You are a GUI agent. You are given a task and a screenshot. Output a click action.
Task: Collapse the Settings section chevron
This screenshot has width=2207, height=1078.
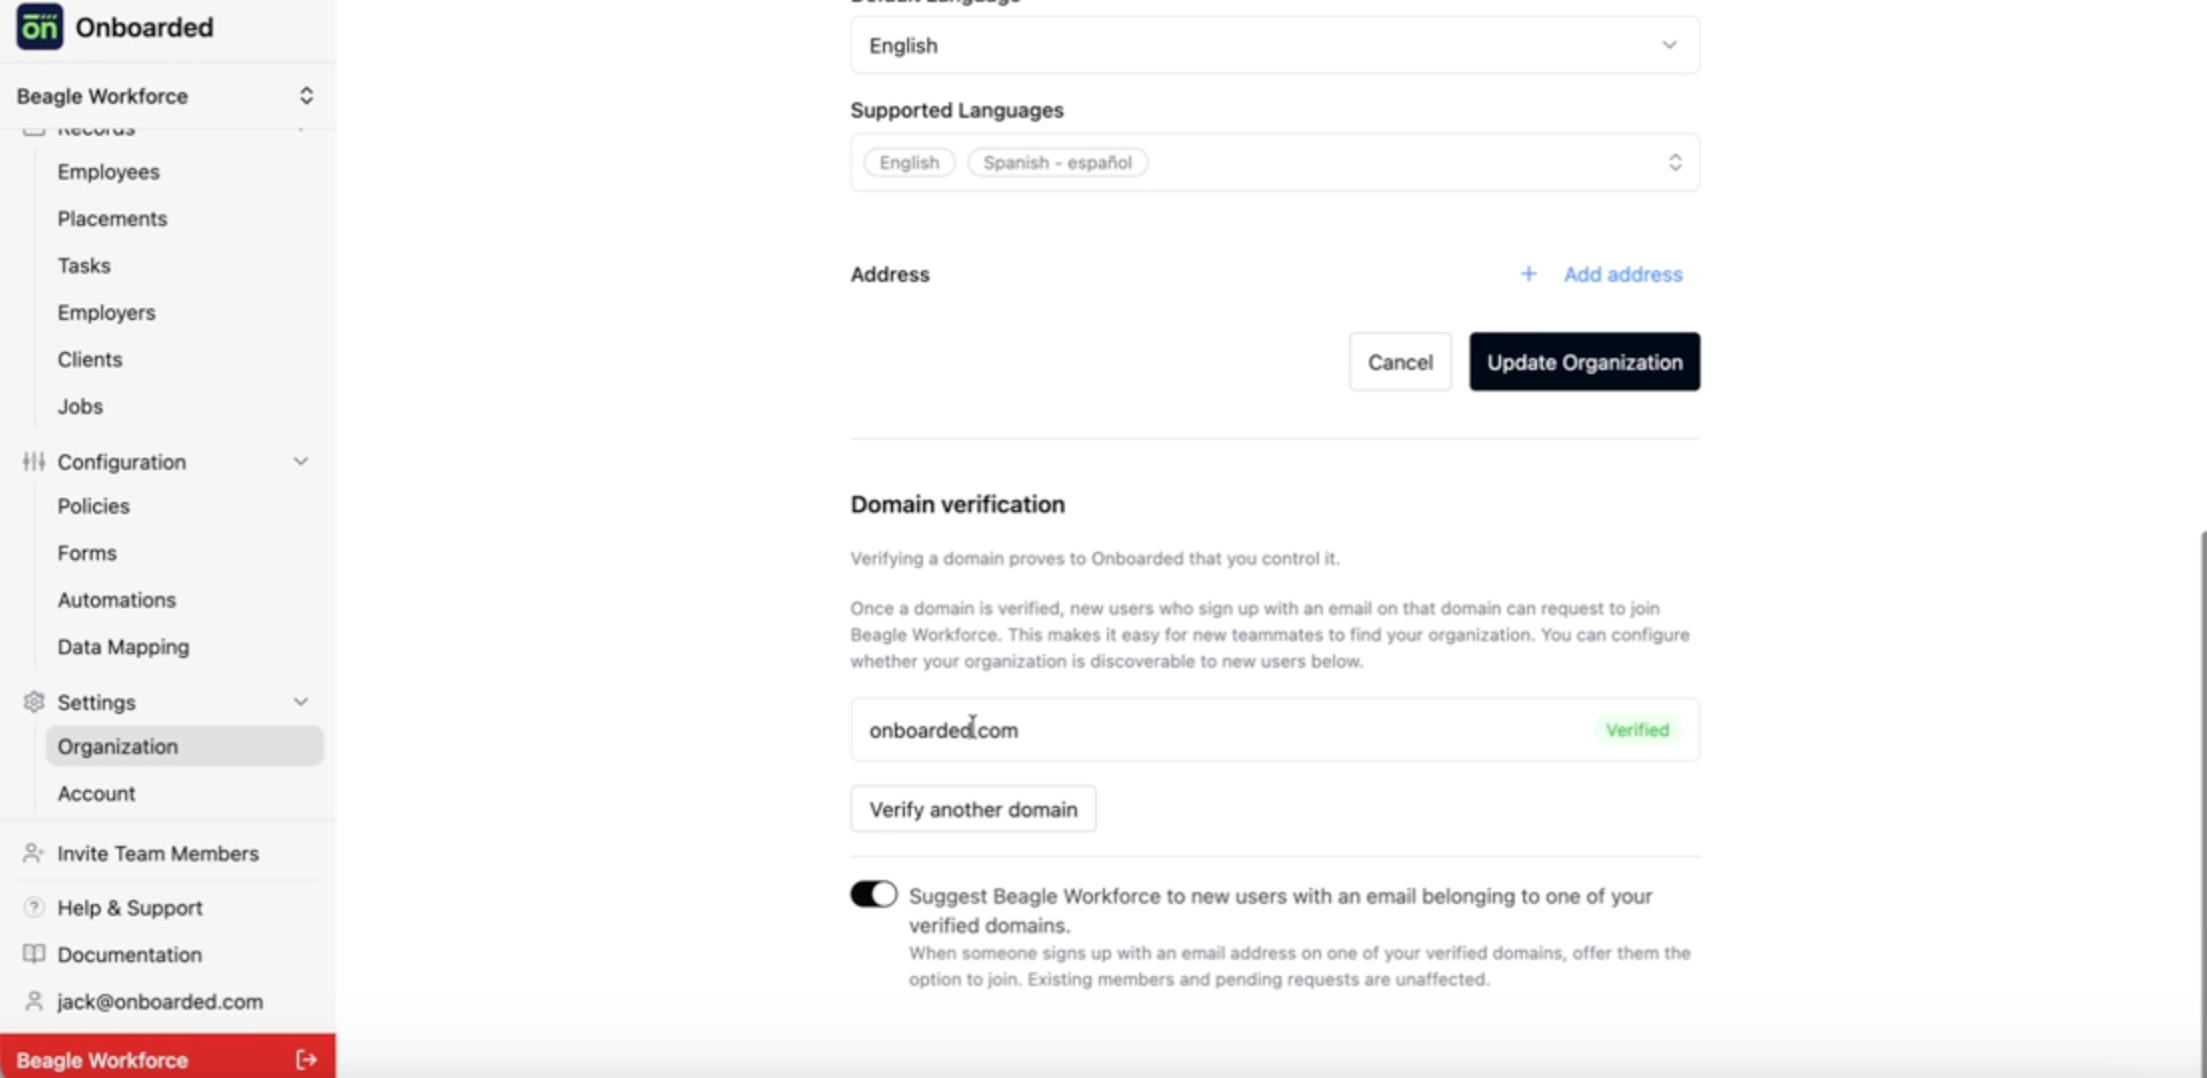click(300, 702)
